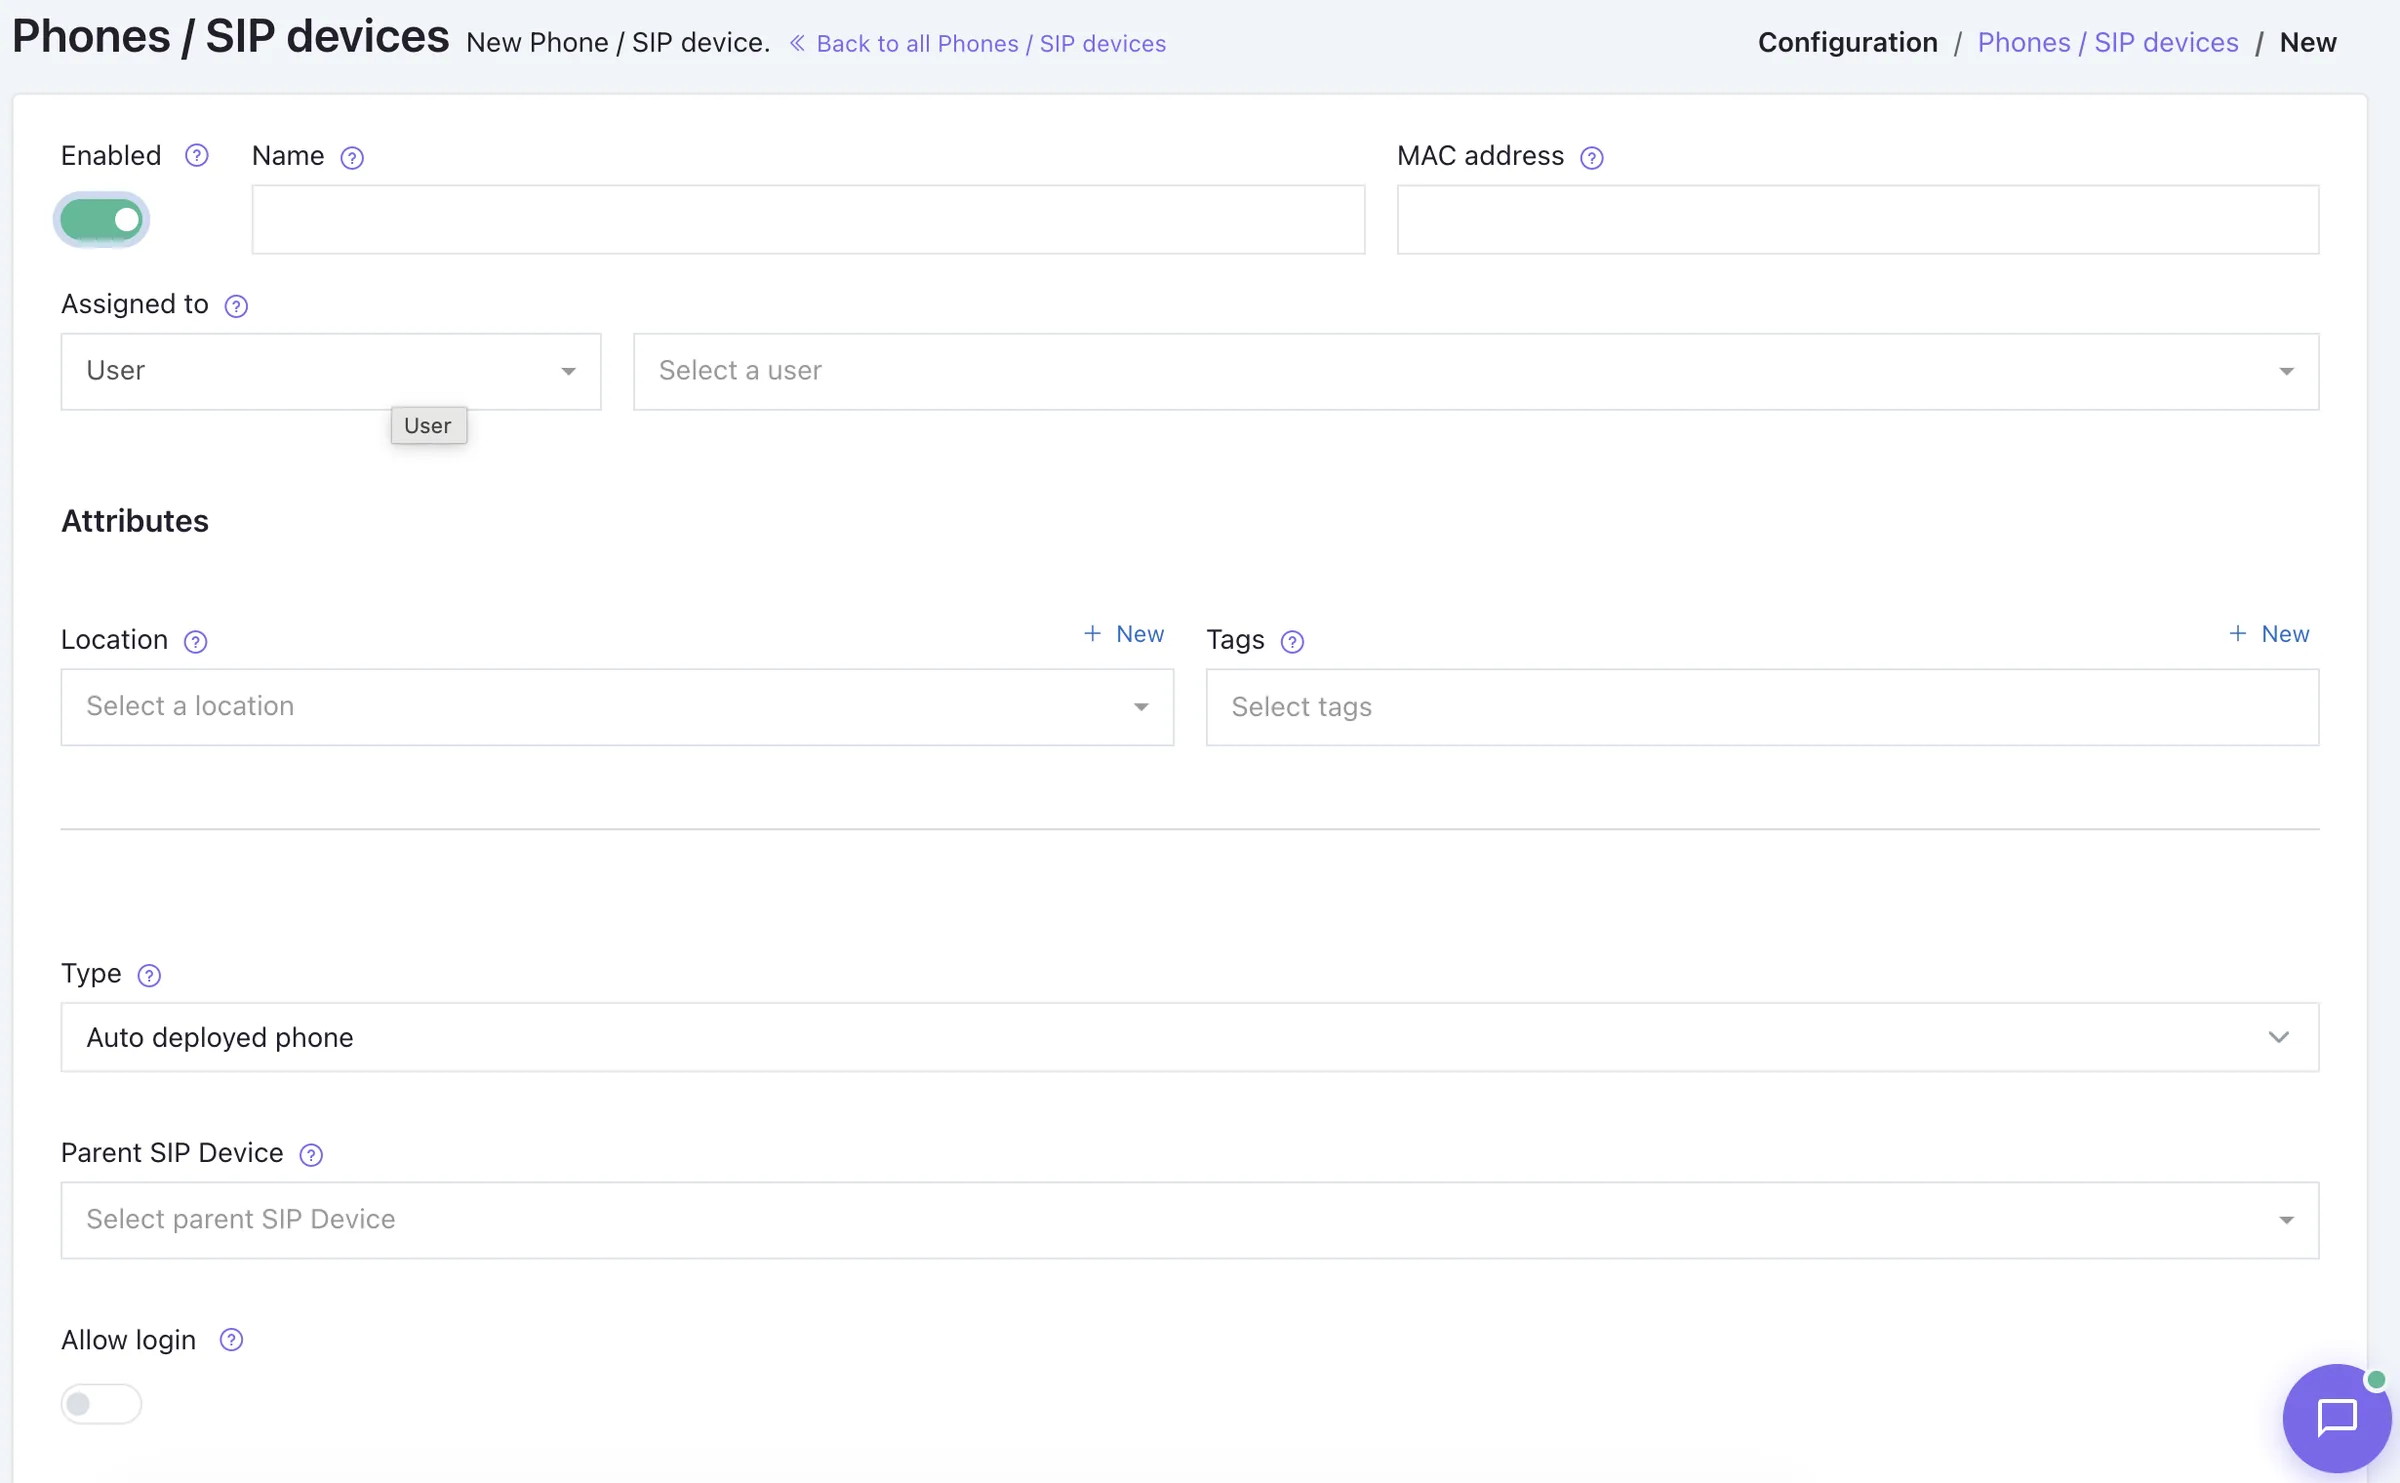Expand the Select a location dropdown

(x=617, y=706)
